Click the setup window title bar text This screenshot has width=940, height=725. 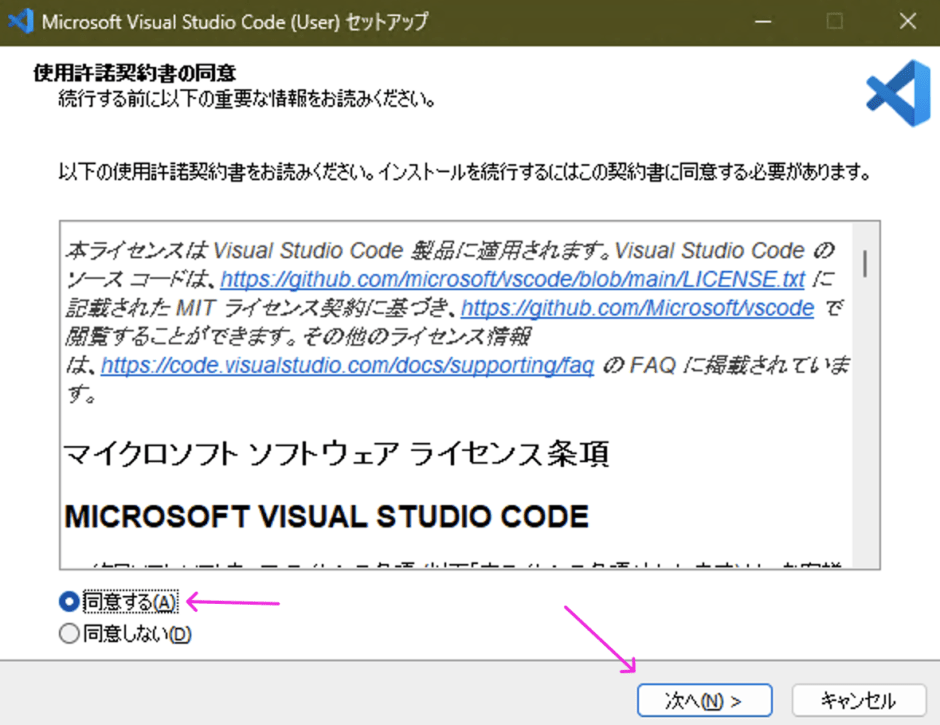(235, 22)
